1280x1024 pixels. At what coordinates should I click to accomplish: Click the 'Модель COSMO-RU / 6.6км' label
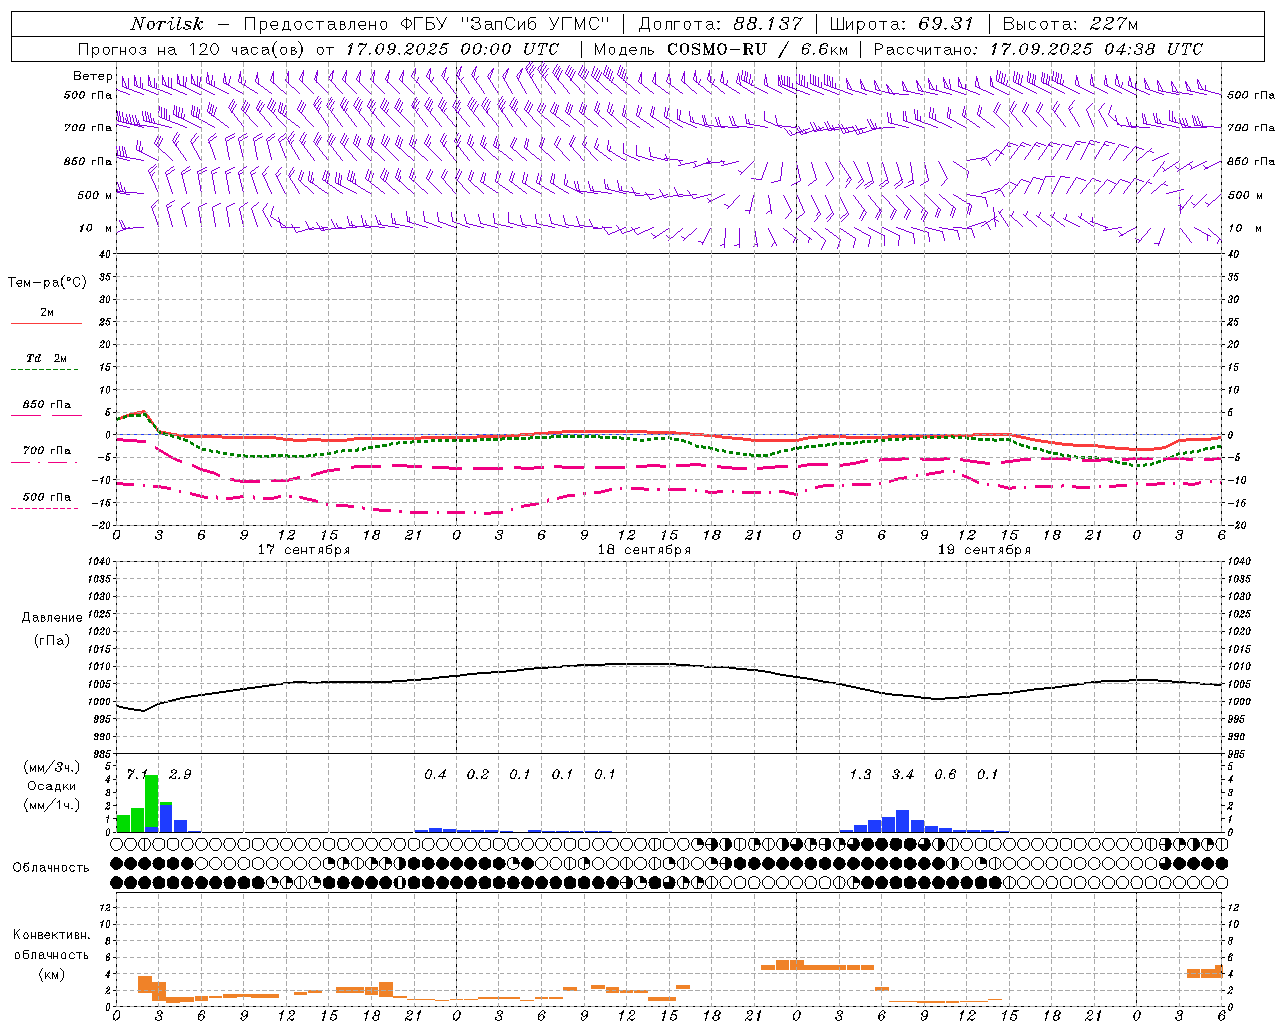tap(720, 49)
